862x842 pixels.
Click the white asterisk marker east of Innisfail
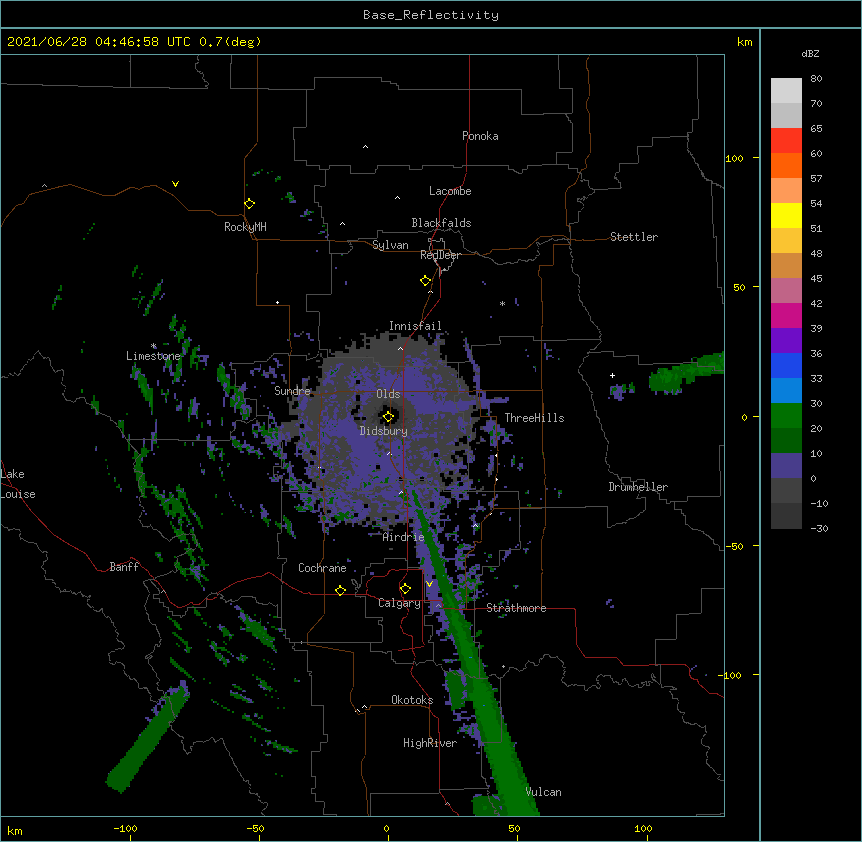point(502,303)
